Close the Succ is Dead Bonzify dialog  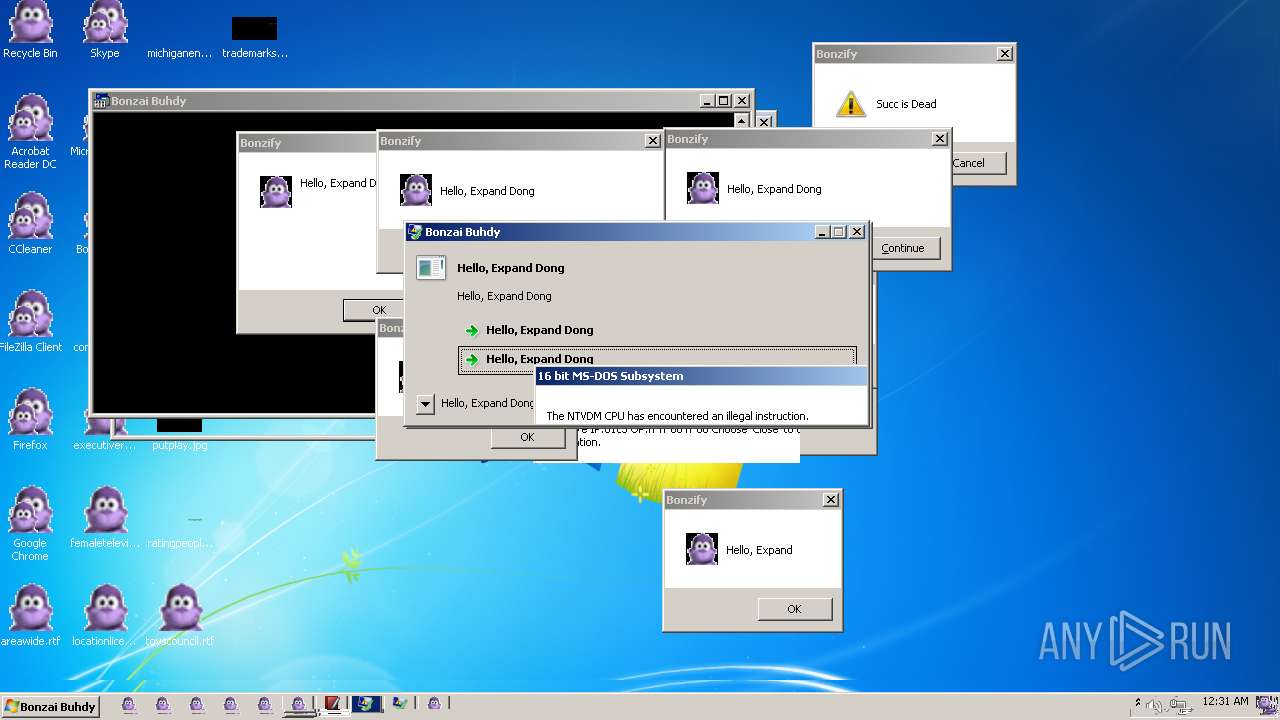pyautogui.click(x=1005, y=54)
